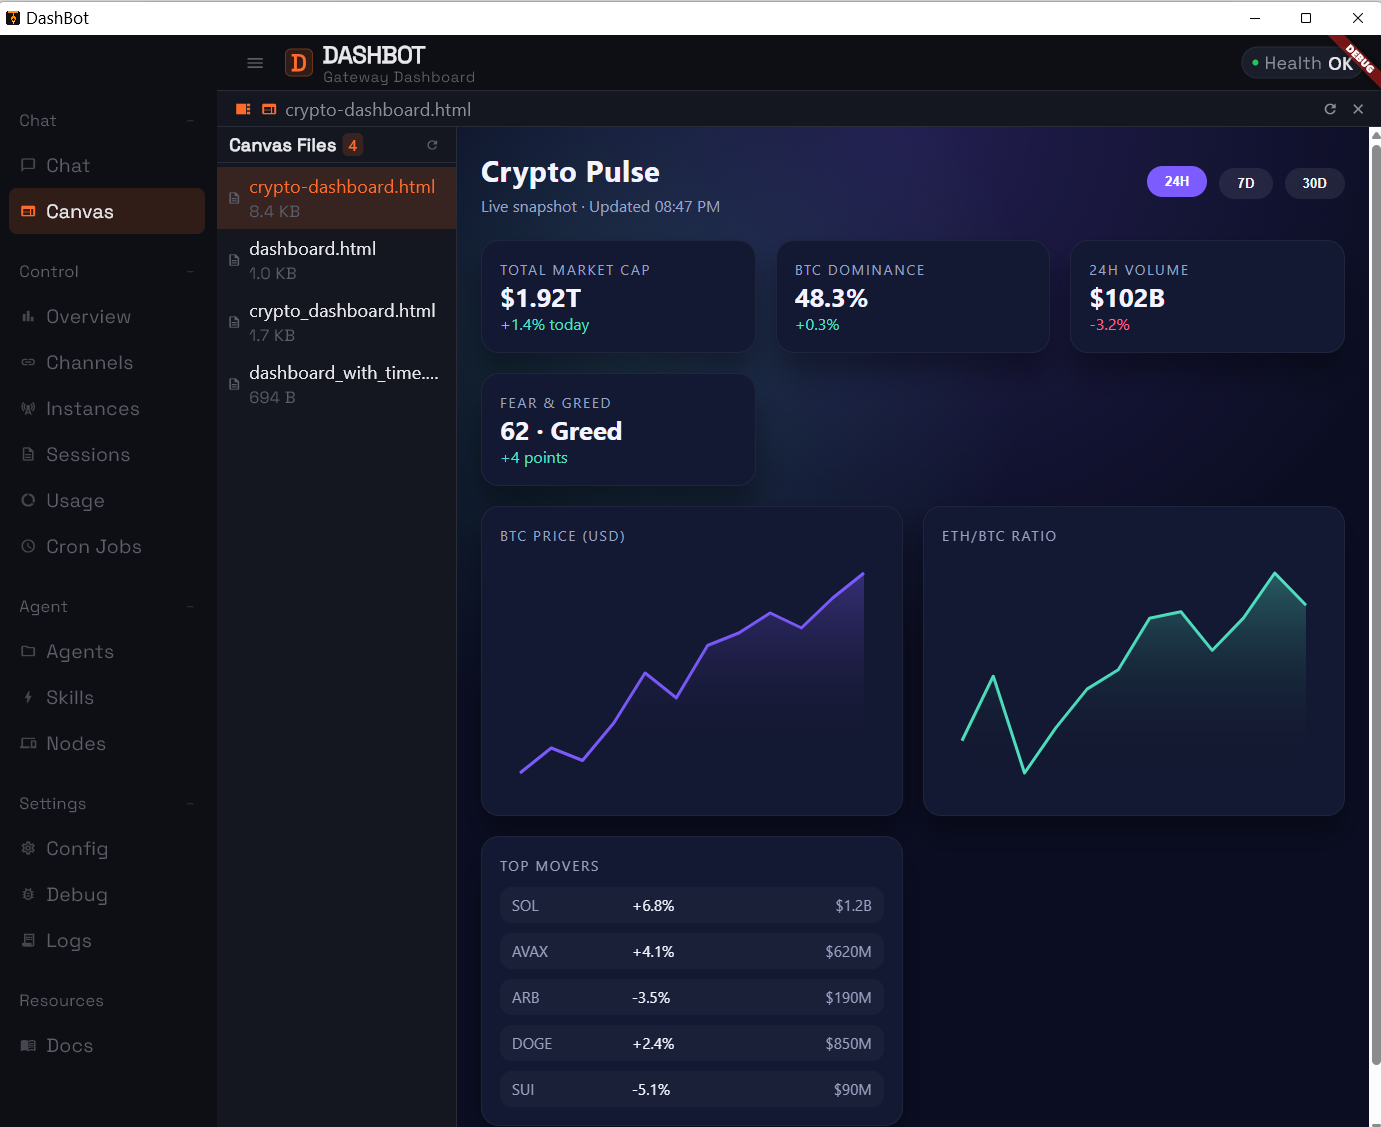Click the DashBot logo icon
Image resolution: width=1381 pixels, height=1127 pixels.
click(x=298, y=62)
